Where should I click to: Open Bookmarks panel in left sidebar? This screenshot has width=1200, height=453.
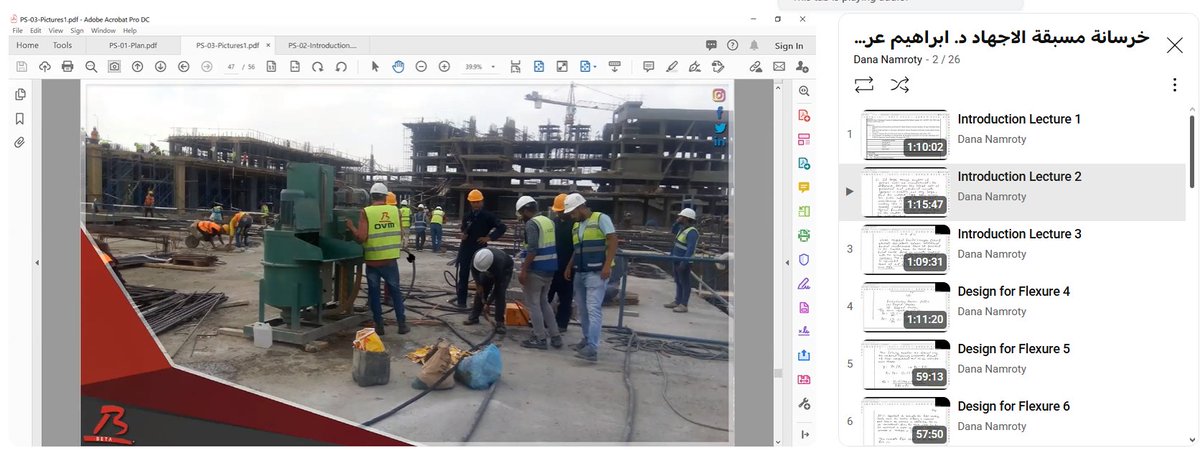[19, 118]
